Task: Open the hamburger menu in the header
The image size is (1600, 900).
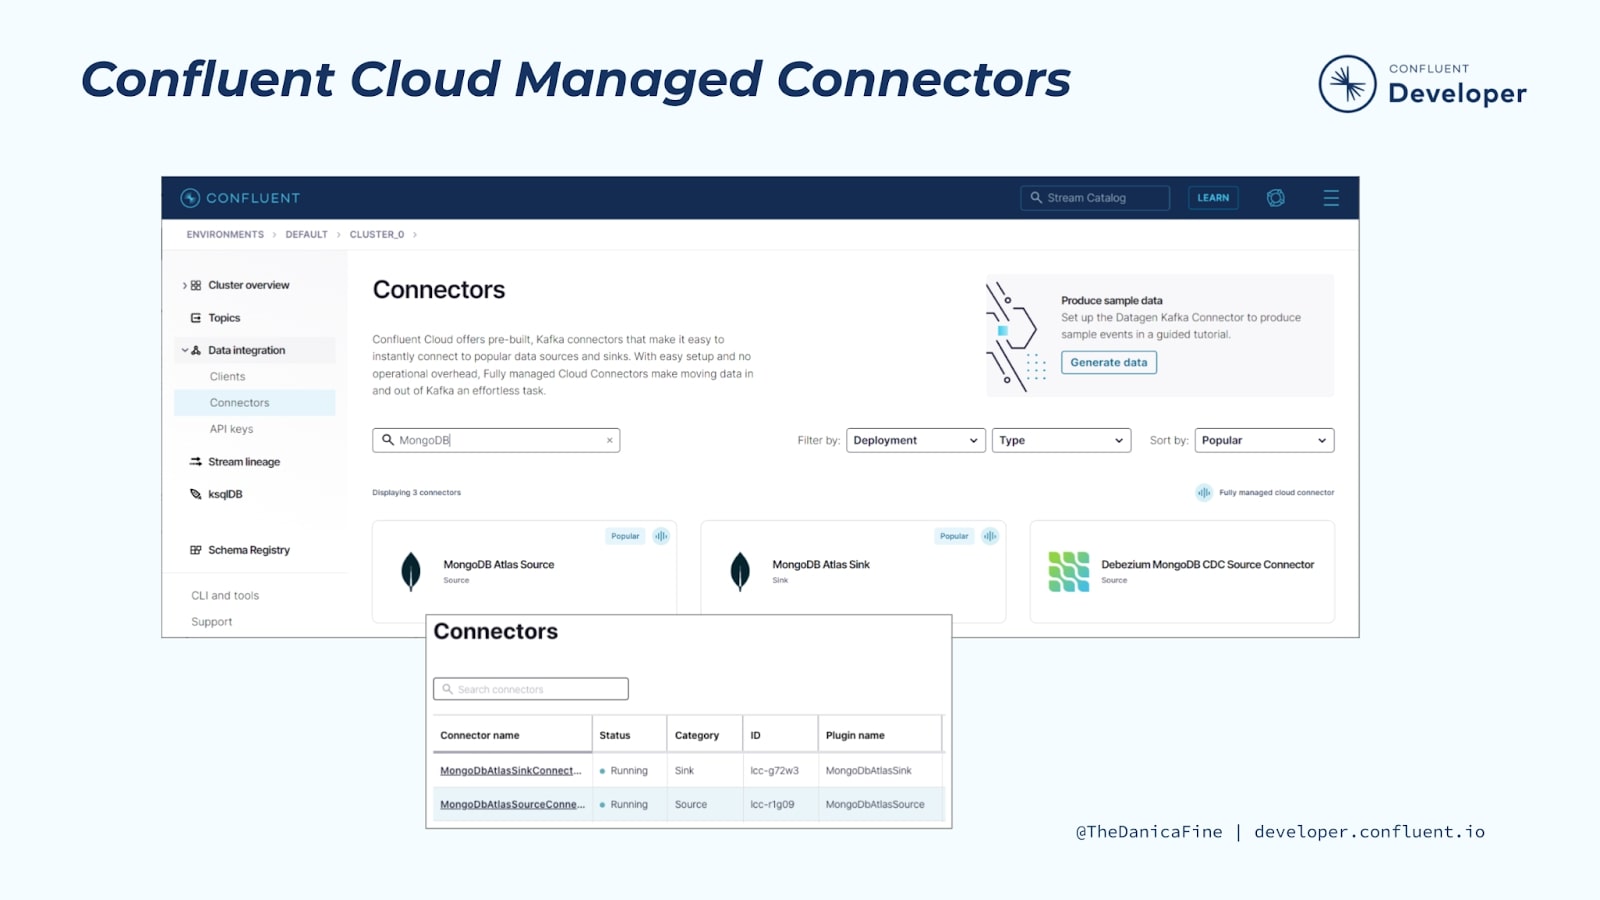Action: pyautogui.click(x=1331, y=198)
